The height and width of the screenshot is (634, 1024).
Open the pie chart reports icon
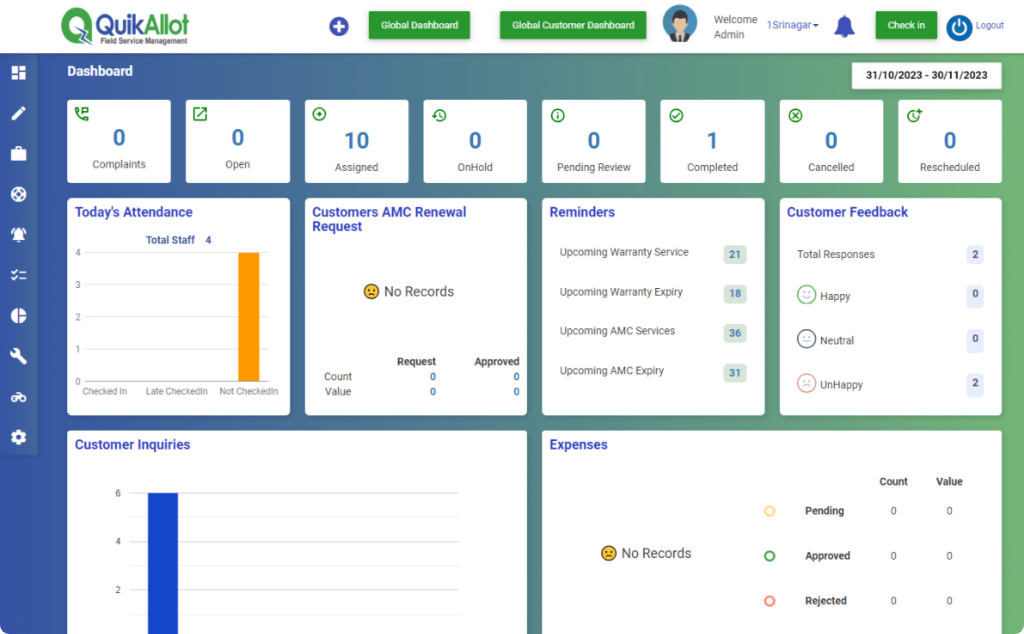pos(18,315)
